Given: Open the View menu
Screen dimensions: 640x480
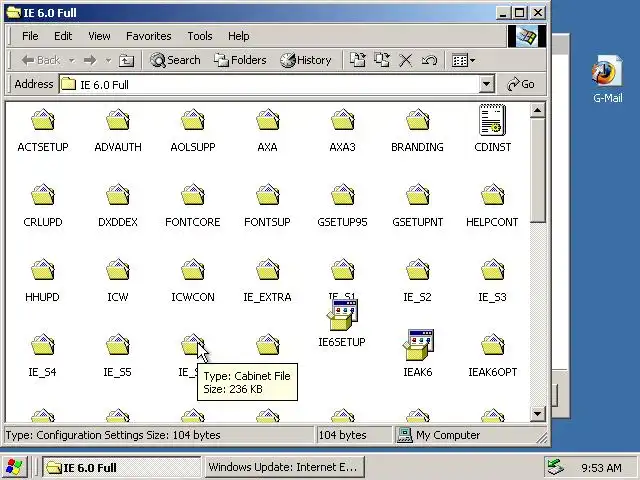Looking at the screenshot, I should [x=99, y=36].
